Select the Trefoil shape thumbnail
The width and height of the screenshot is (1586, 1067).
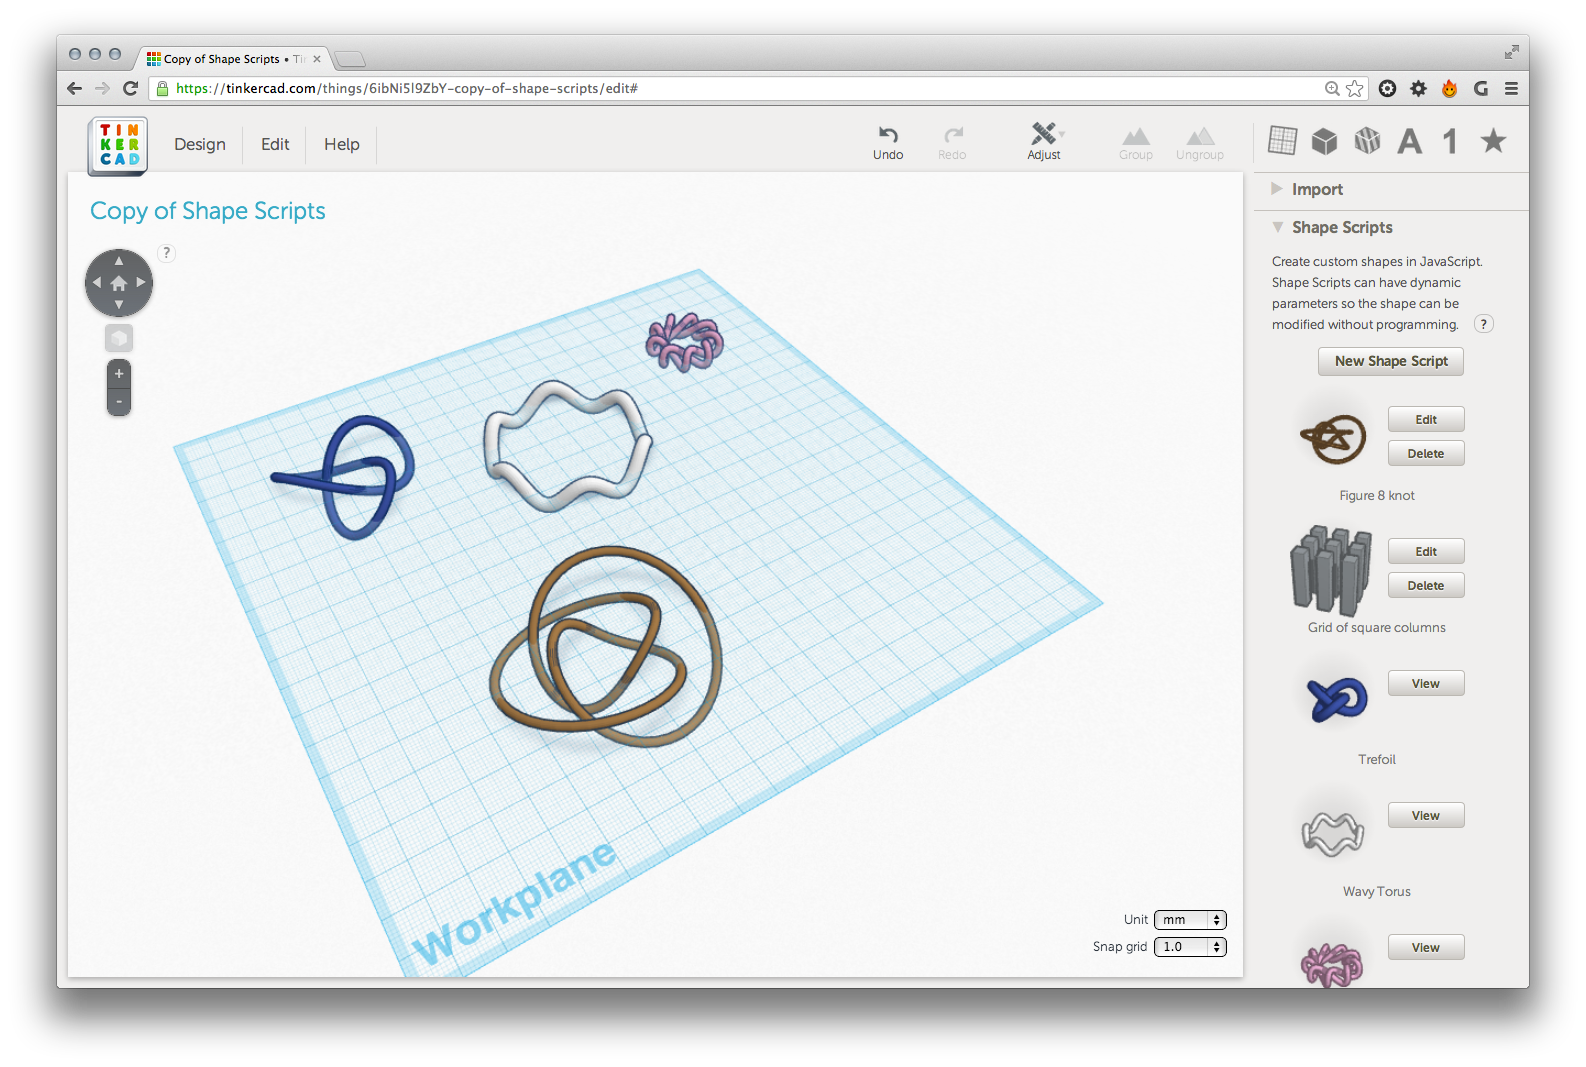pyautogui.click(x=1336, y=698)
